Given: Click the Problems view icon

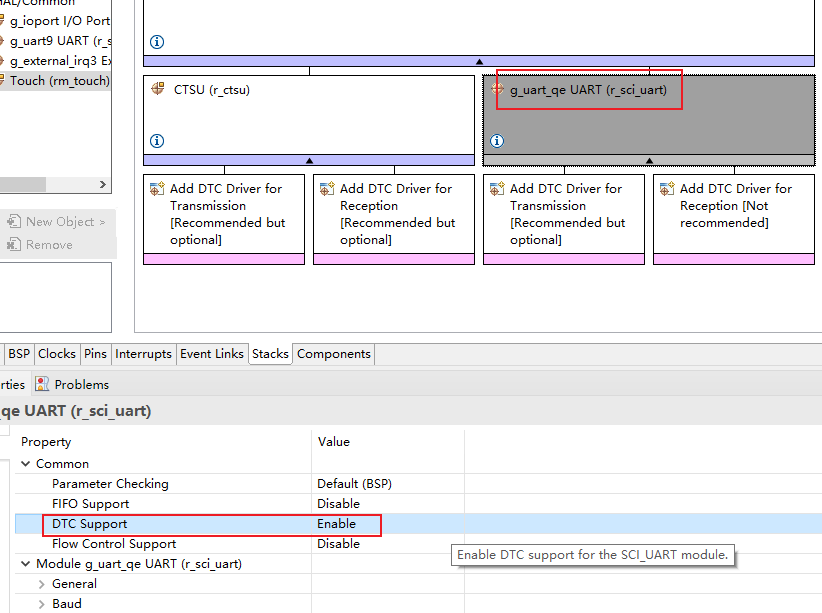Looking at the screenshot, I should [42, 384].
